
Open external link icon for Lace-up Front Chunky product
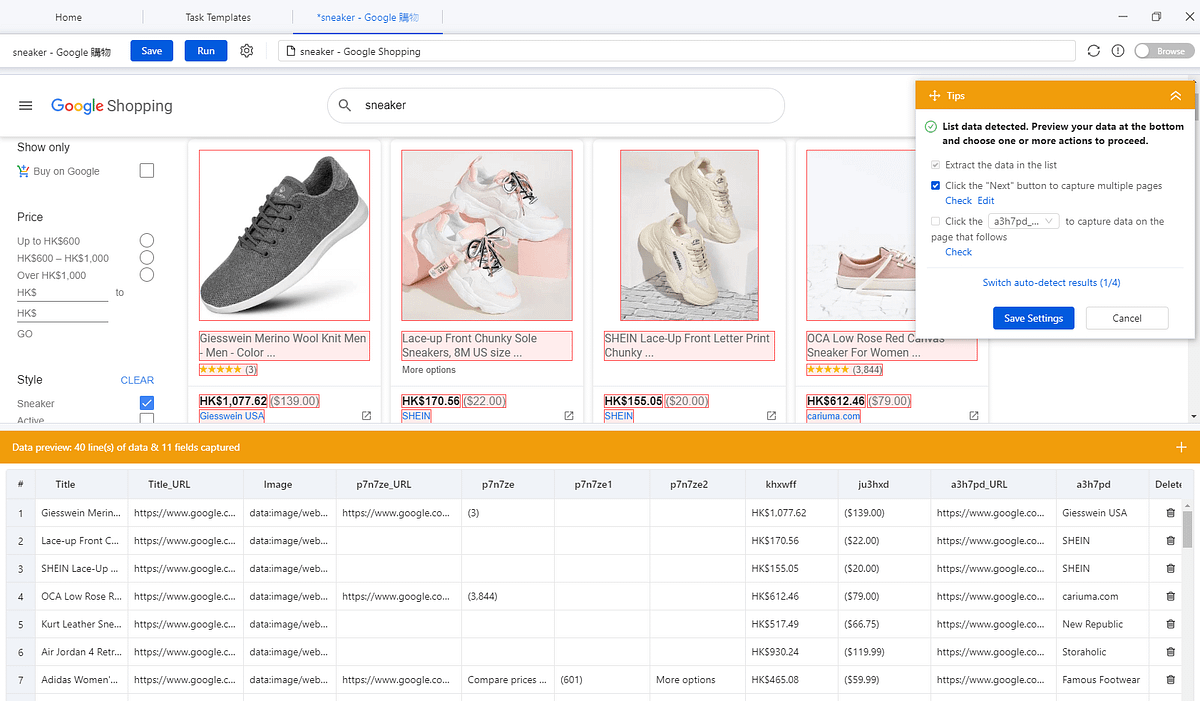click(x=569, y=415)
